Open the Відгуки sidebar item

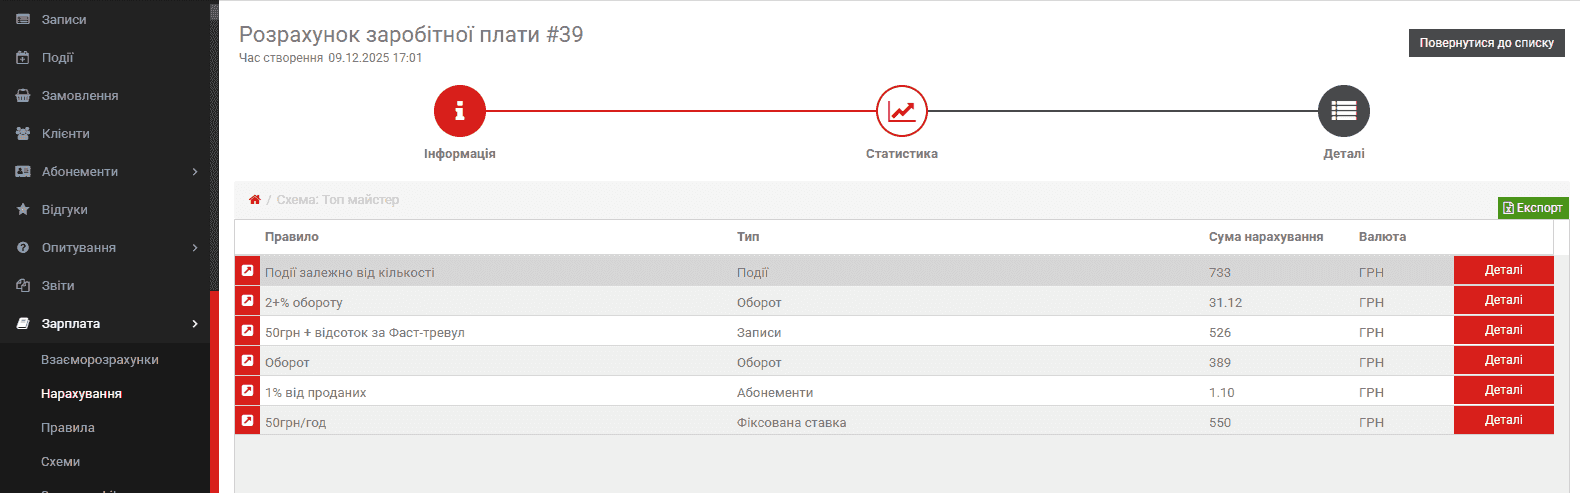[x=65, y=210]
